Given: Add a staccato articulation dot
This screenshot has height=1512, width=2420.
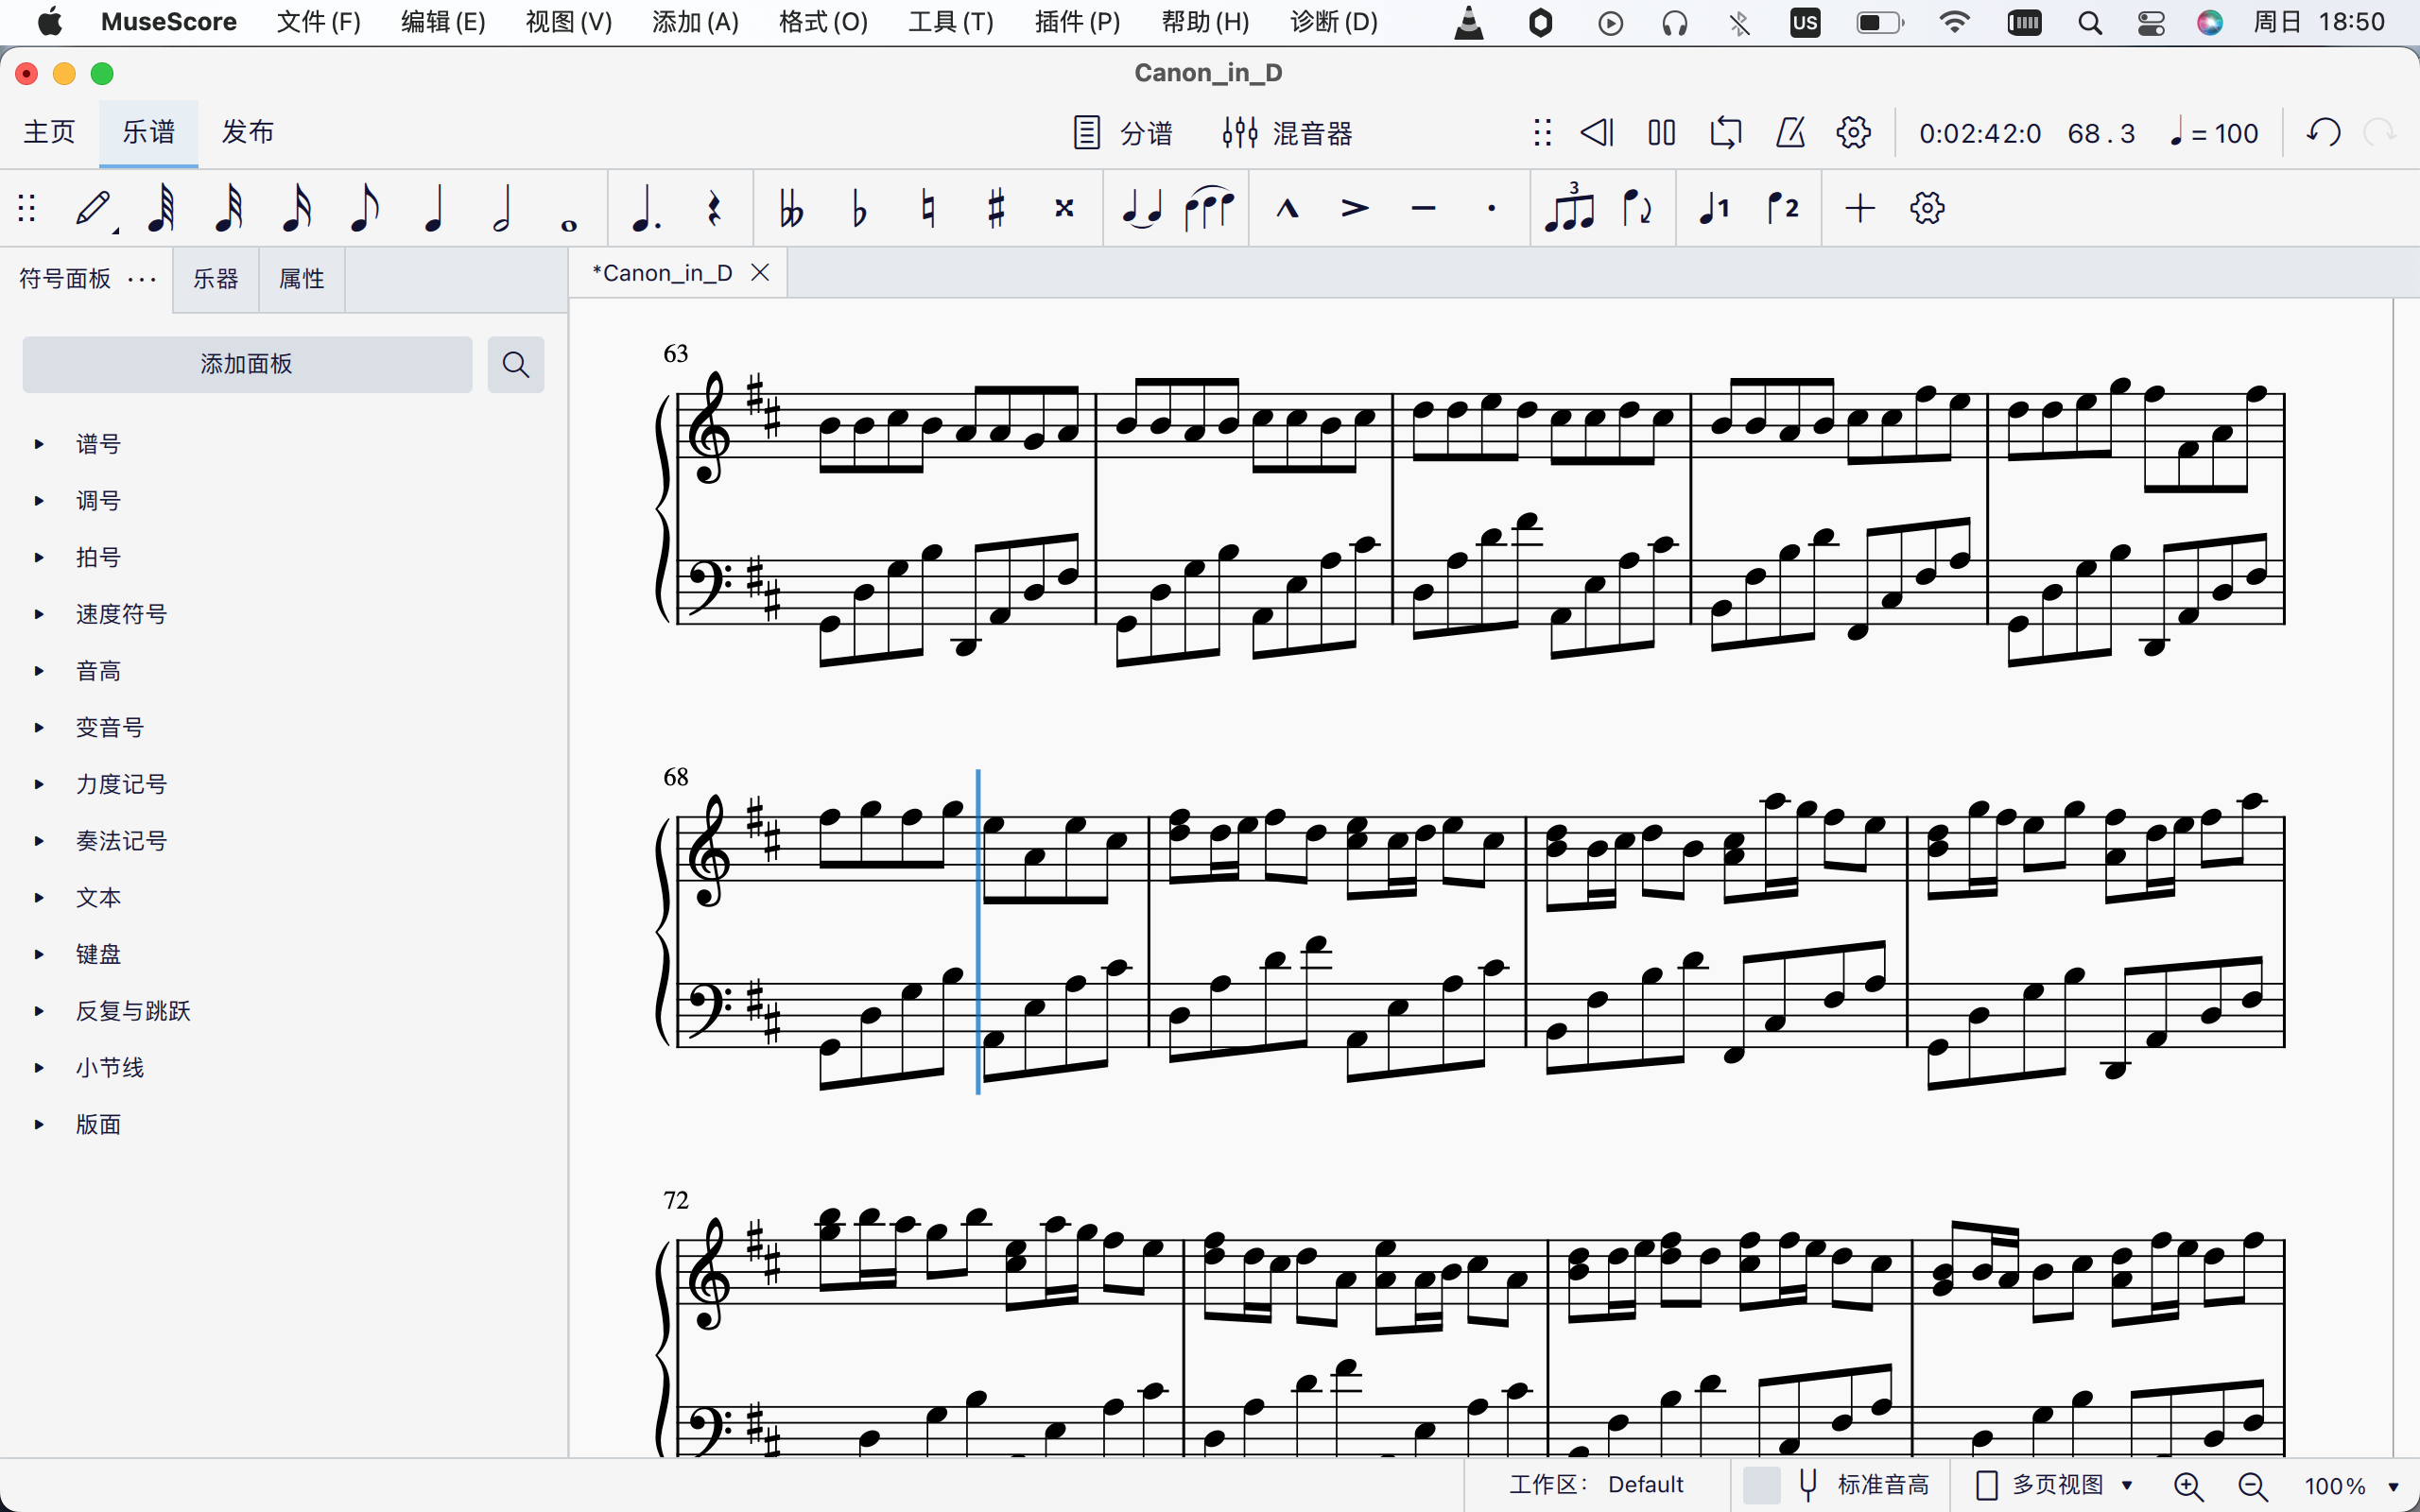Looking at the screenshot, I should [1491, 209].
